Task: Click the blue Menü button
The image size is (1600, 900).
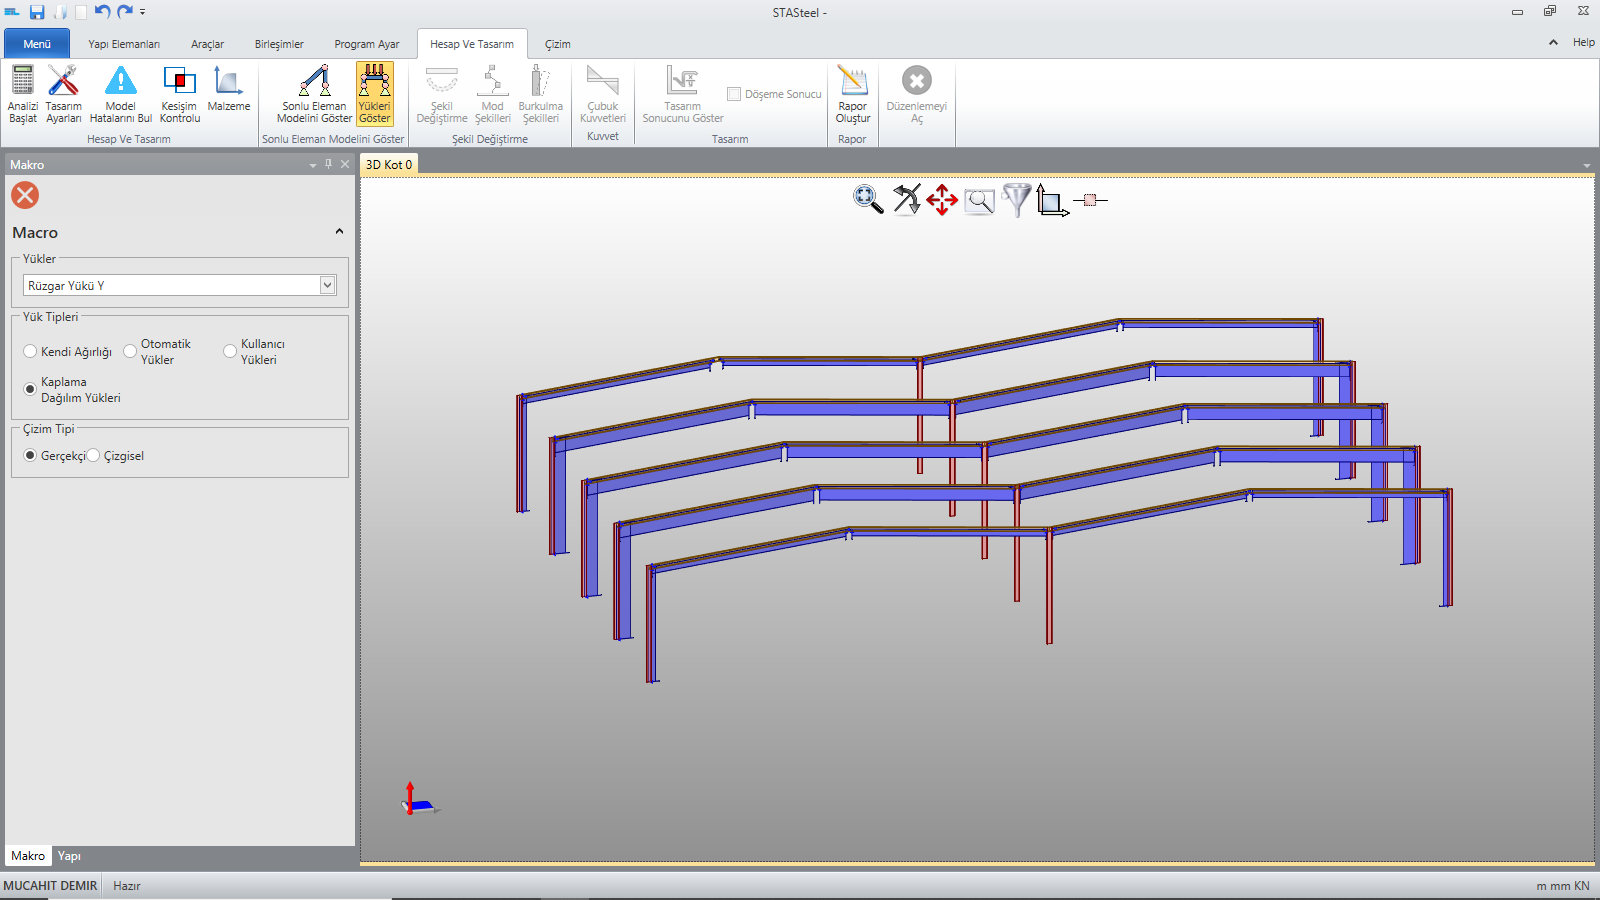Action: click(x=37, y=44)
